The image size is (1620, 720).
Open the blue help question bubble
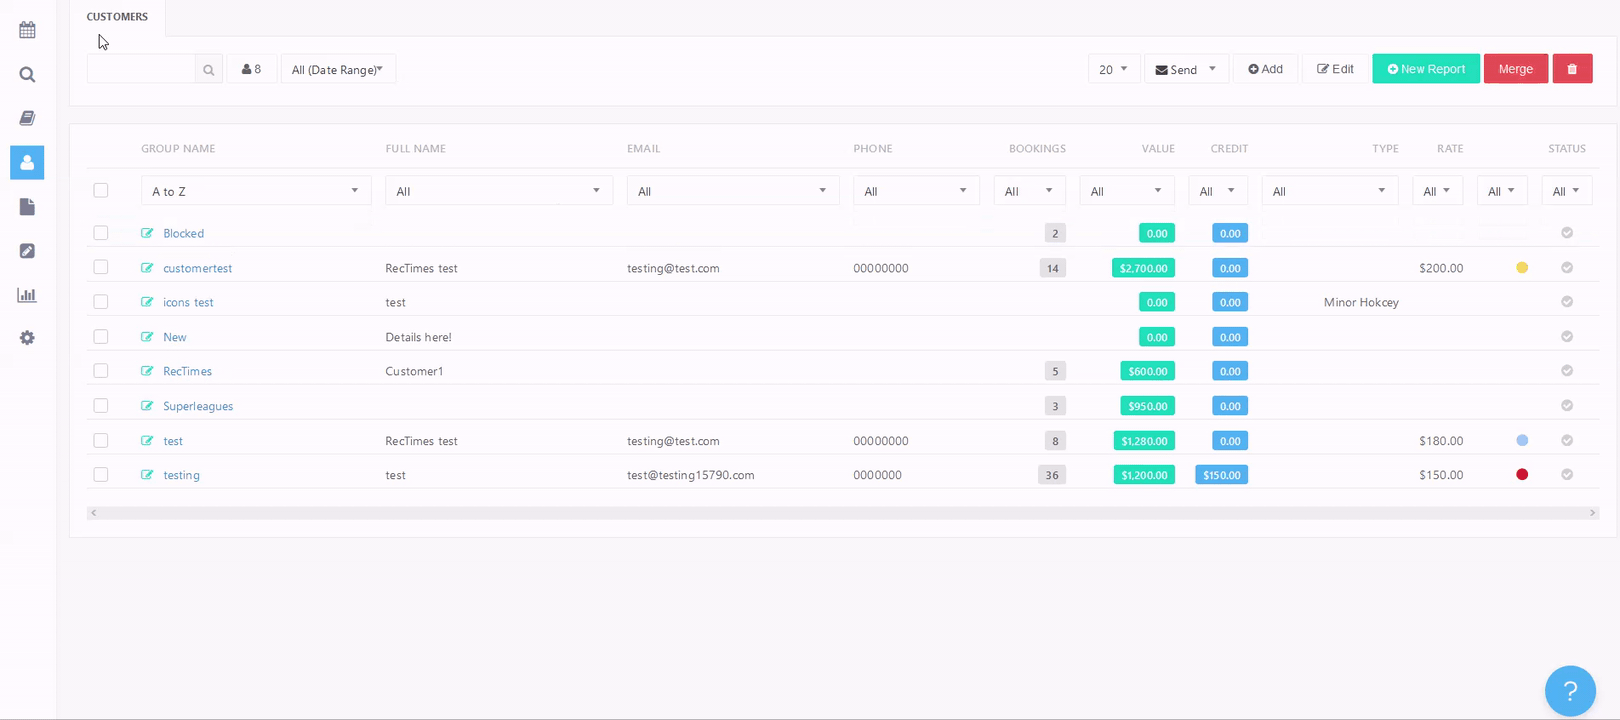tap(1570, 691)
